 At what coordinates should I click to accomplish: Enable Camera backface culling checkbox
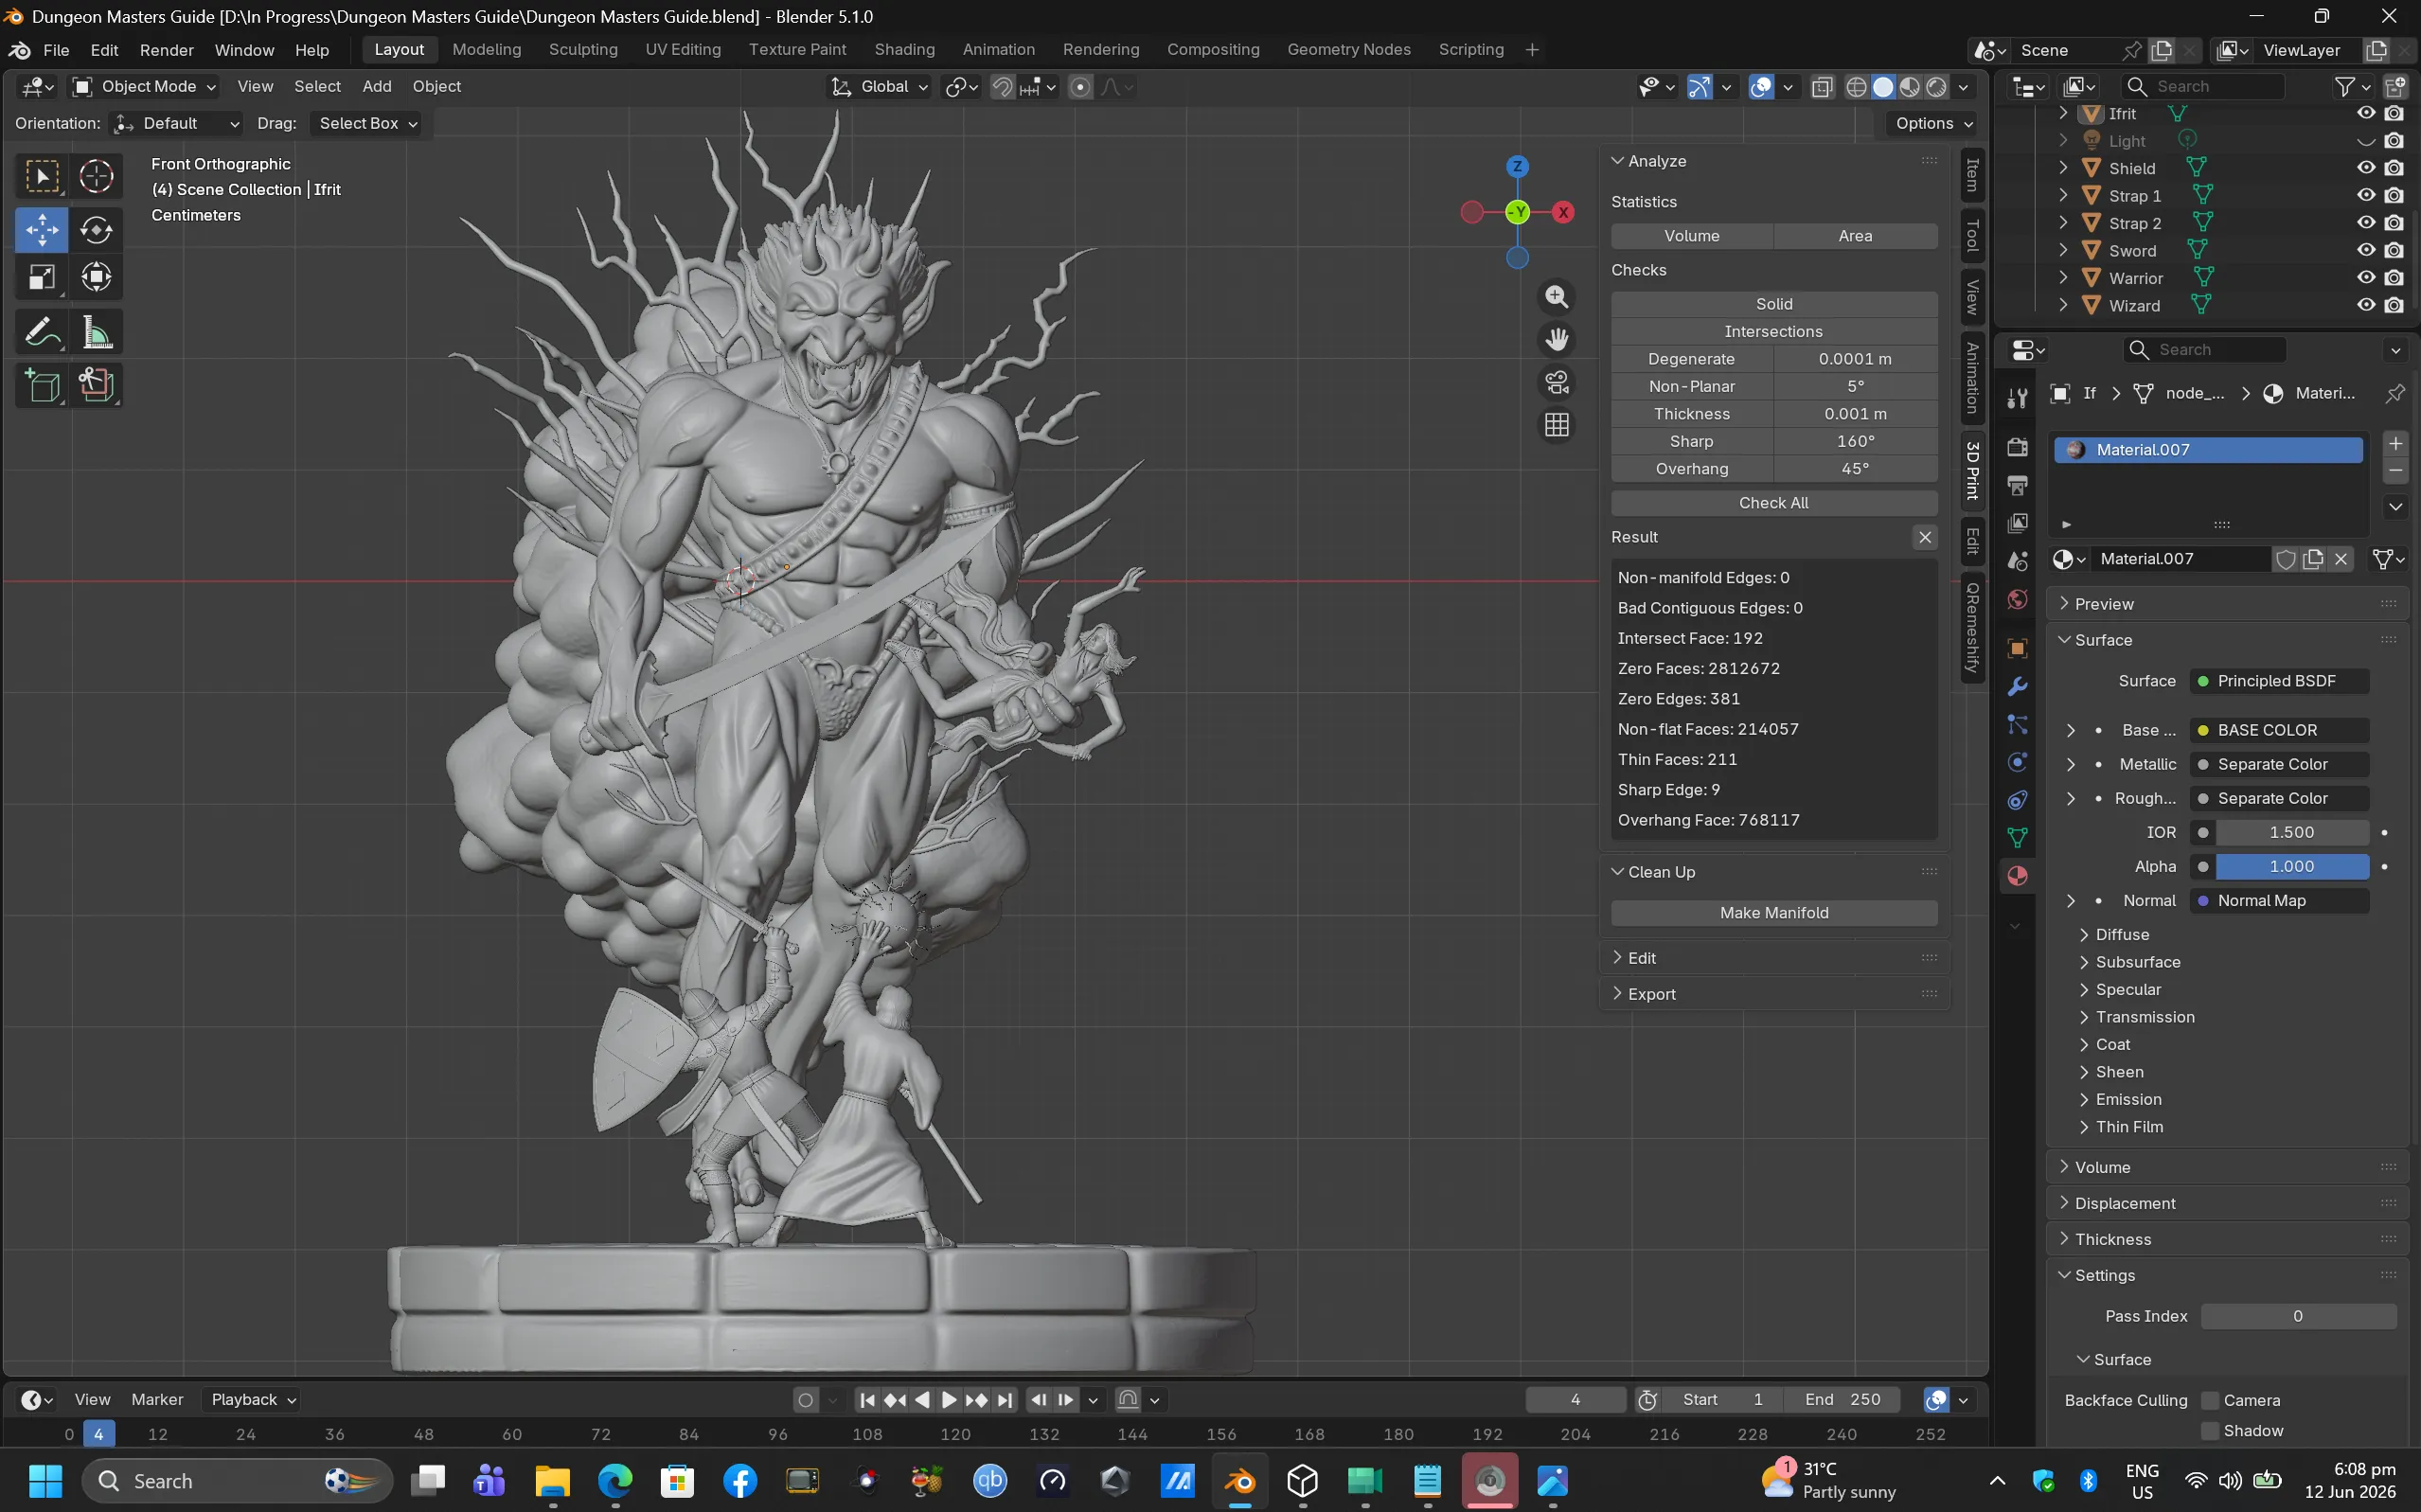[x=2210, y=1400]
